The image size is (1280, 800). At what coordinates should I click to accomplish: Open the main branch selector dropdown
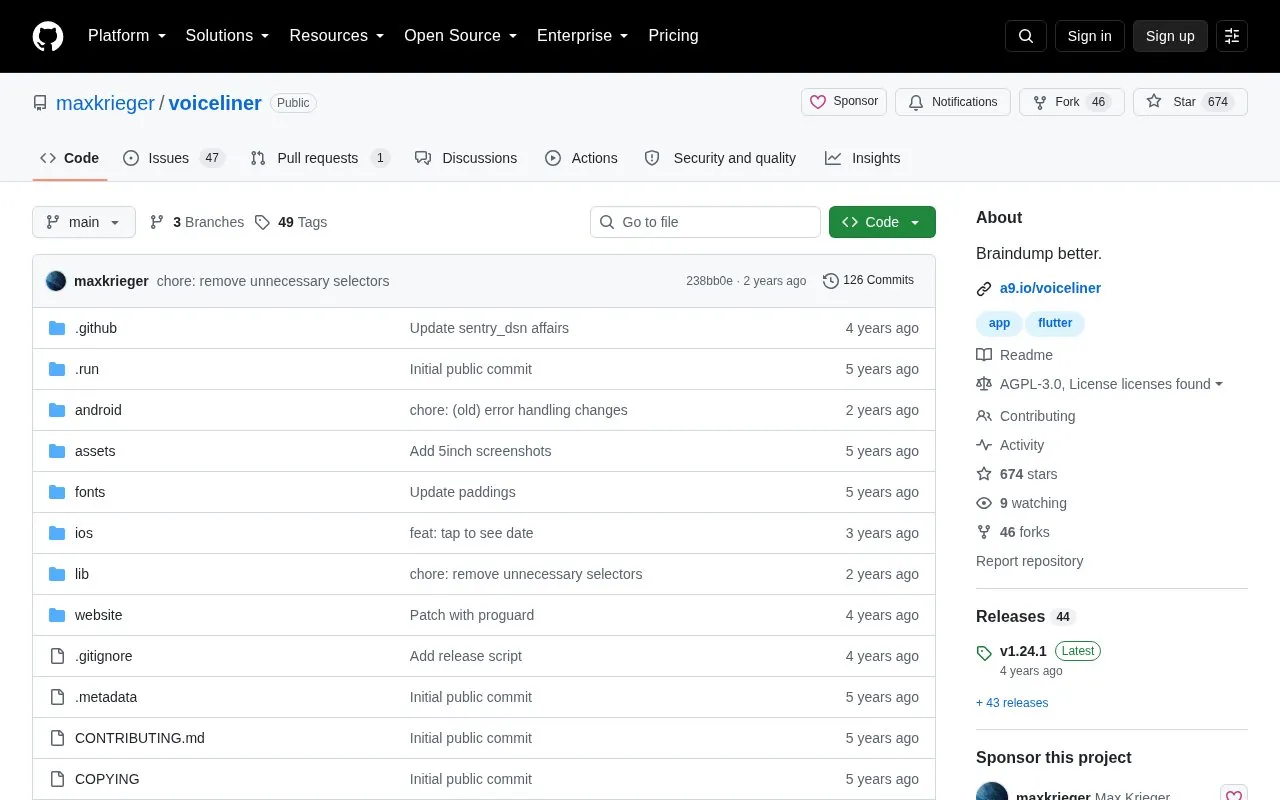pos(84,222)
